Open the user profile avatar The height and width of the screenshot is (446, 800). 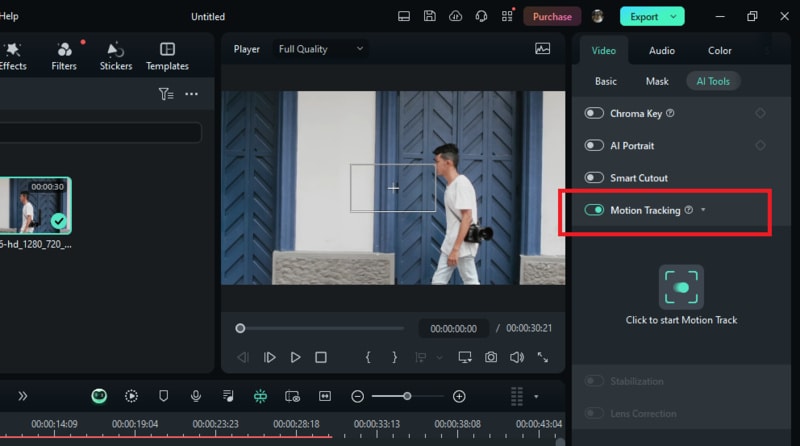pos(597,16)
